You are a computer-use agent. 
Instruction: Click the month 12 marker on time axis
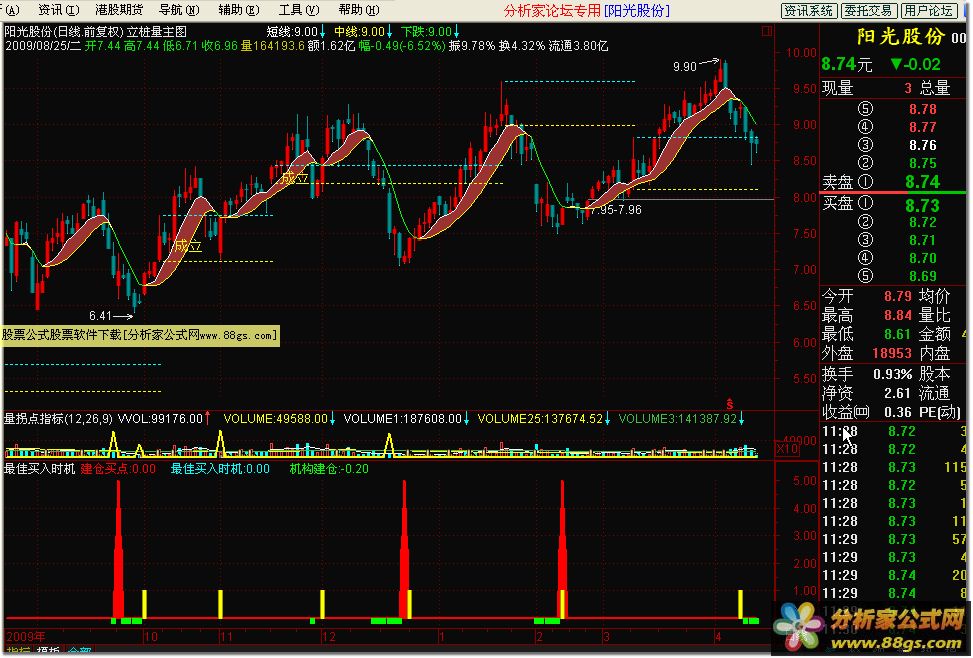point(328,637)
